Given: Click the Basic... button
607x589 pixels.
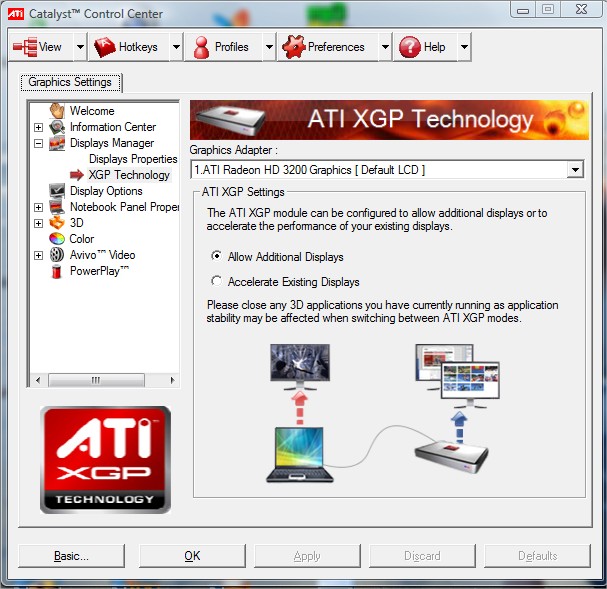Looking at the screenshot, I should pos(72,556).
